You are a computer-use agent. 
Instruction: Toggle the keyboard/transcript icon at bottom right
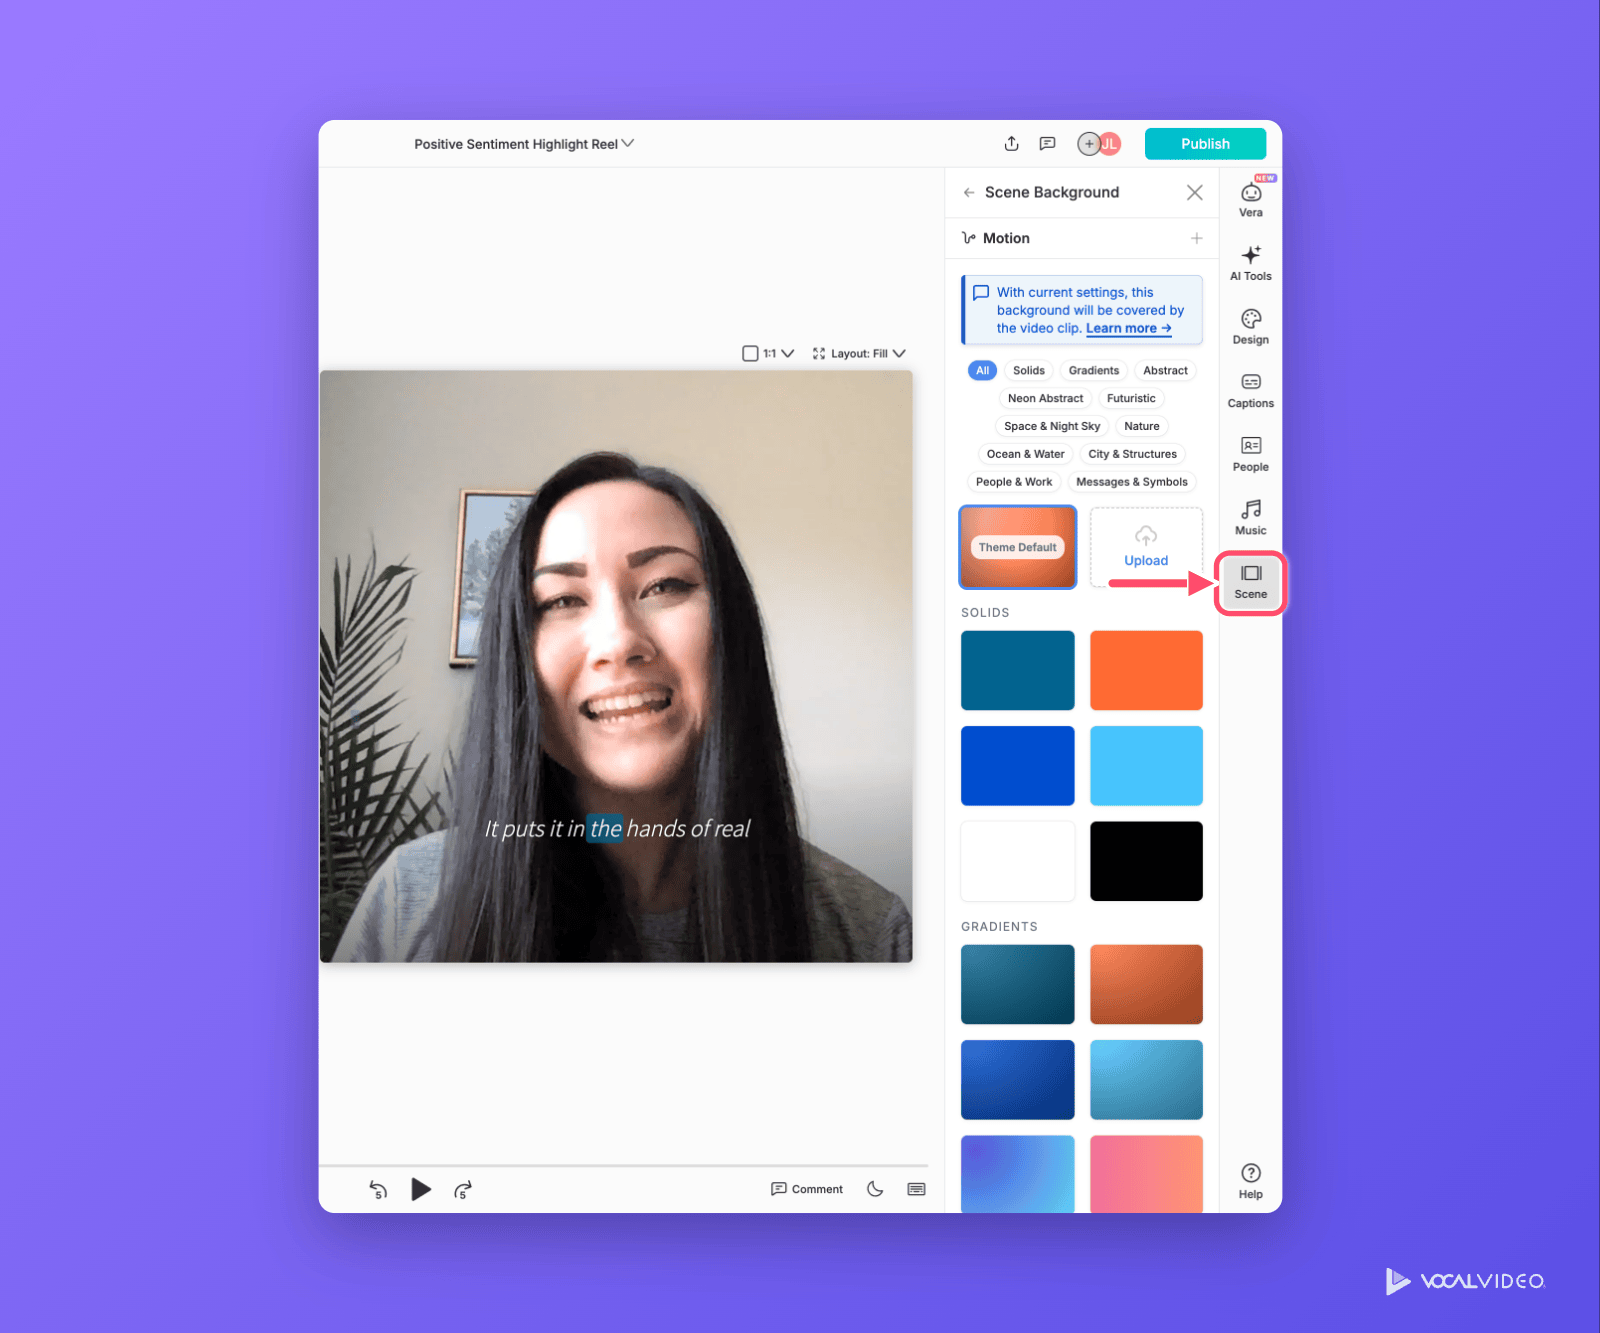pyautogui.click(x=916, y=1189)
